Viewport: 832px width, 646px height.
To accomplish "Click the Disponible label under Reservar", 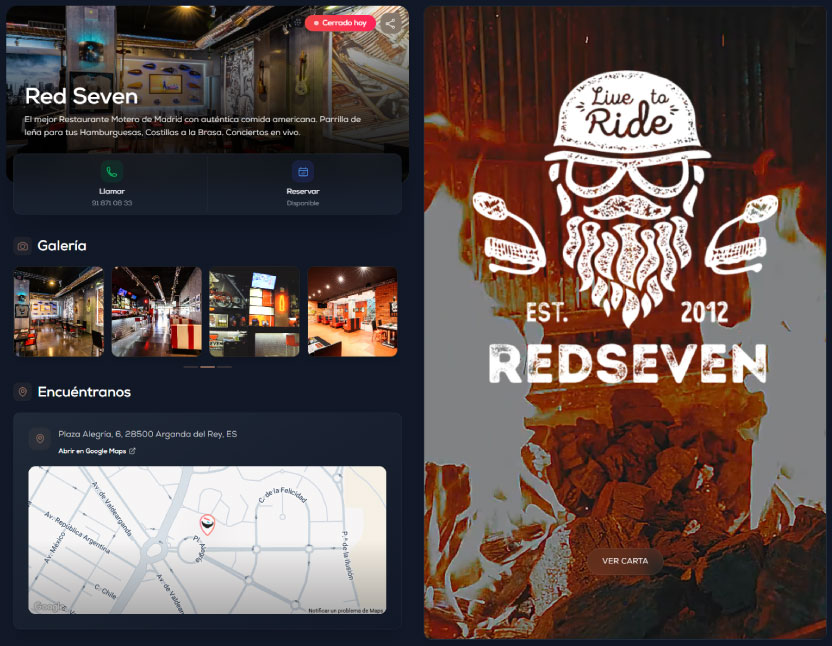I will [303, 203].
